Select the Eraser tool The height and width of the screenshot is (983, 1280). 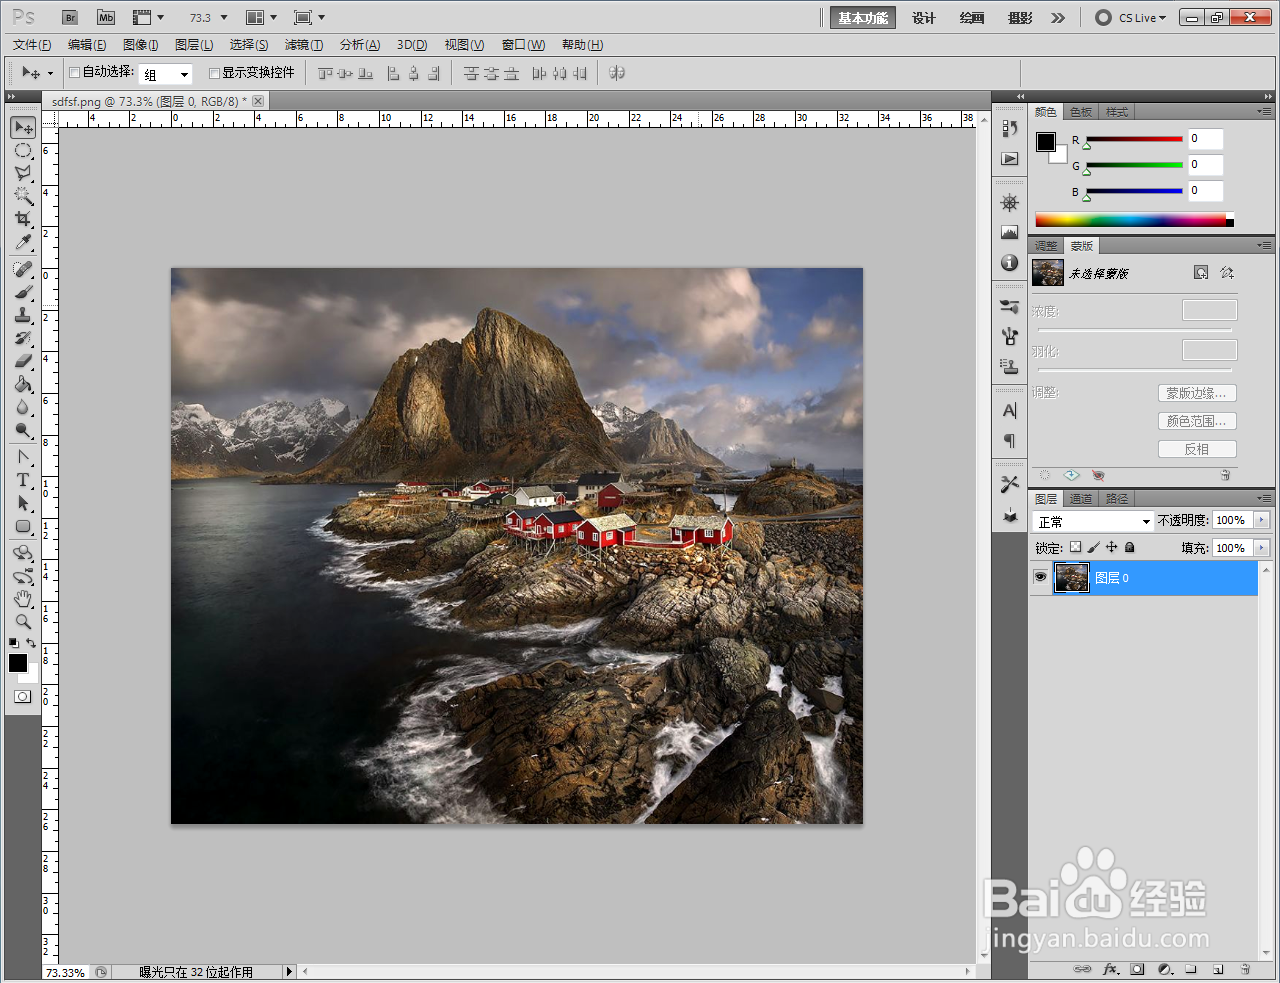point(23,361)
